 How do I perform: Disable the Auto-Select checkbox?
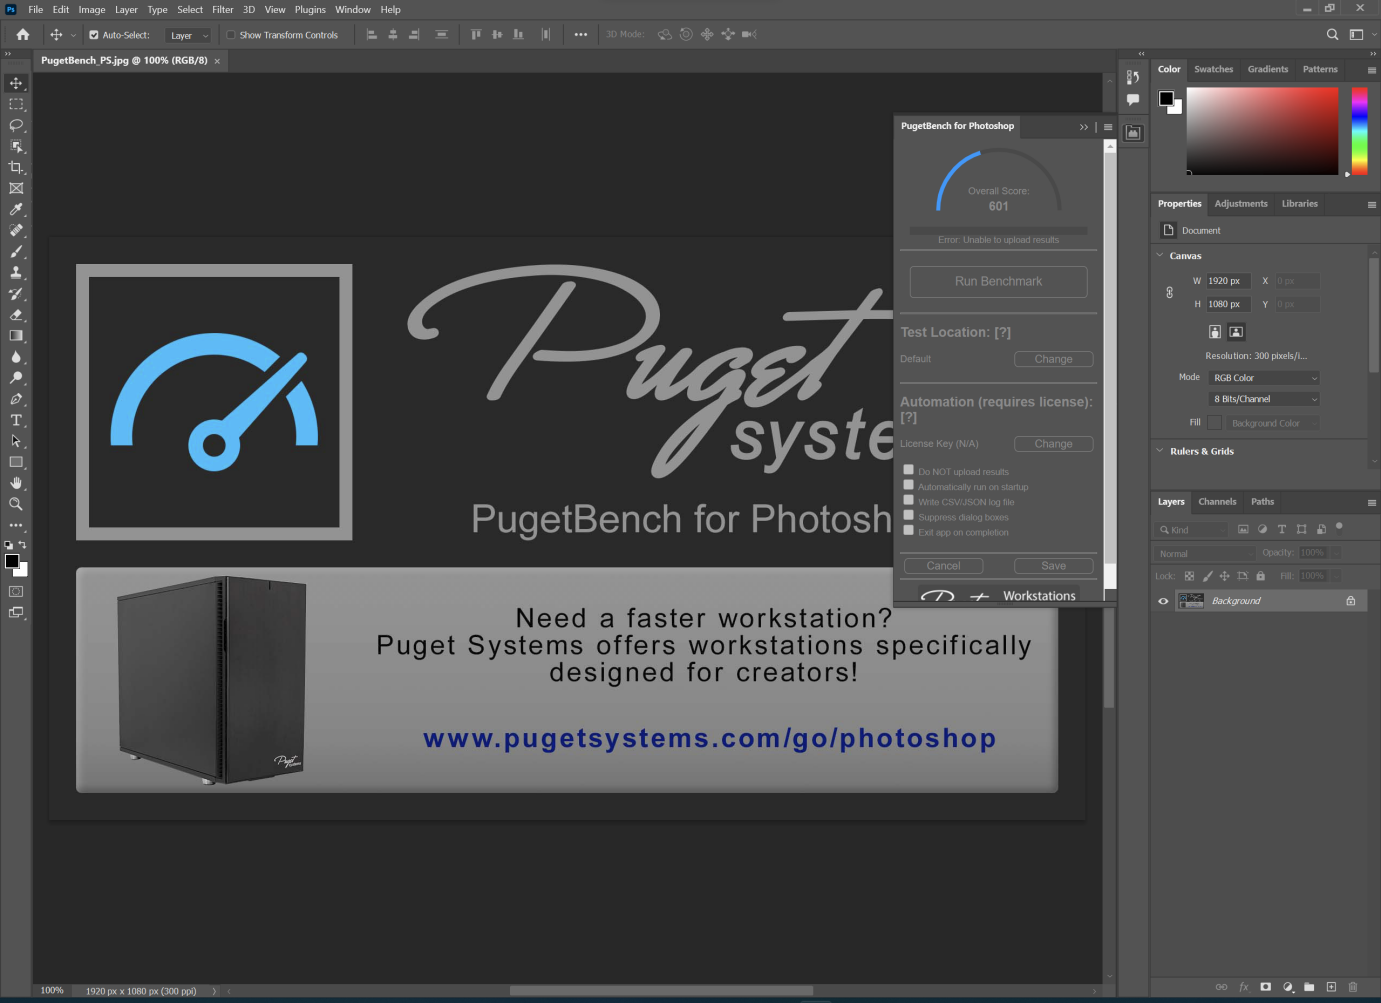94,35
